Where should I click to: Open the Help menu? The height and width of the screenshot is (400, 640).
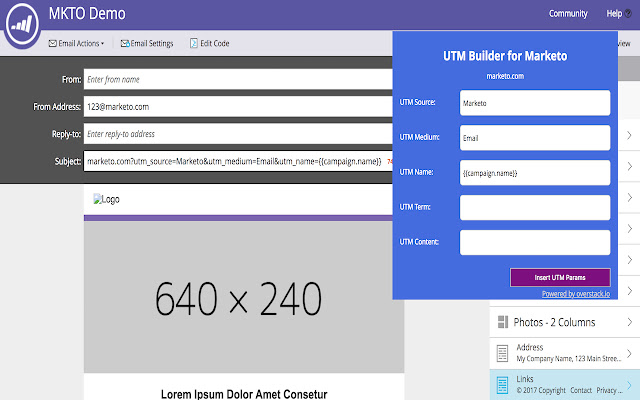[618, 13]
